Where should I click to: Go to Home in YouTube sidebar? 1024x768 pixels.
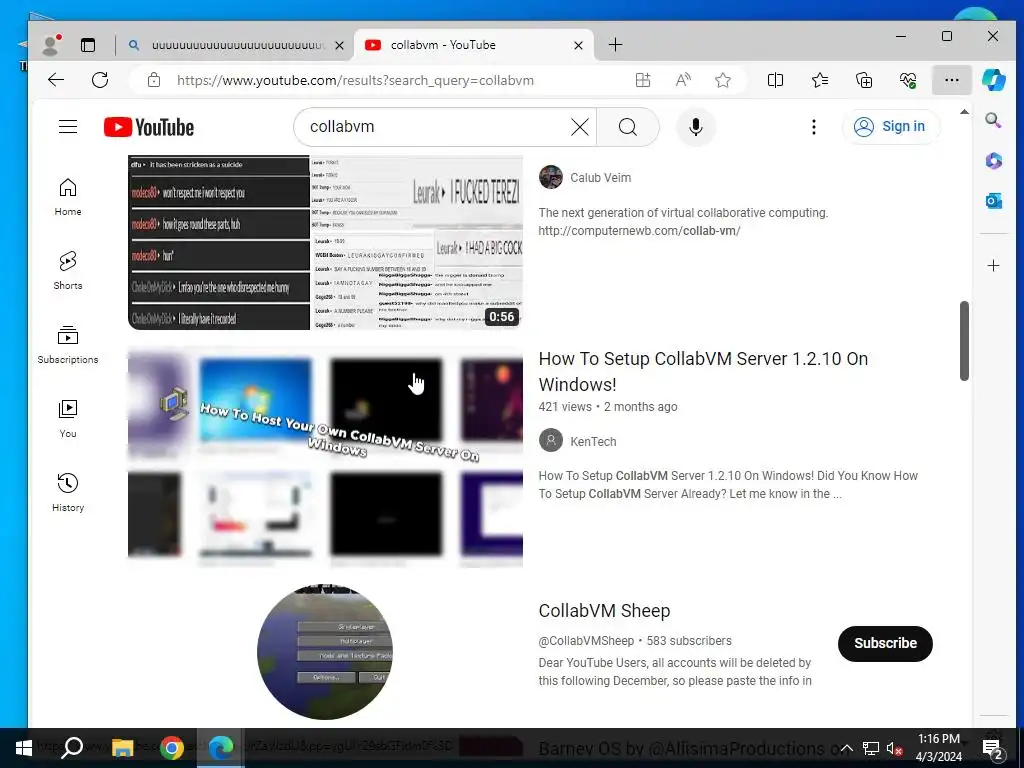pos(68,197)
